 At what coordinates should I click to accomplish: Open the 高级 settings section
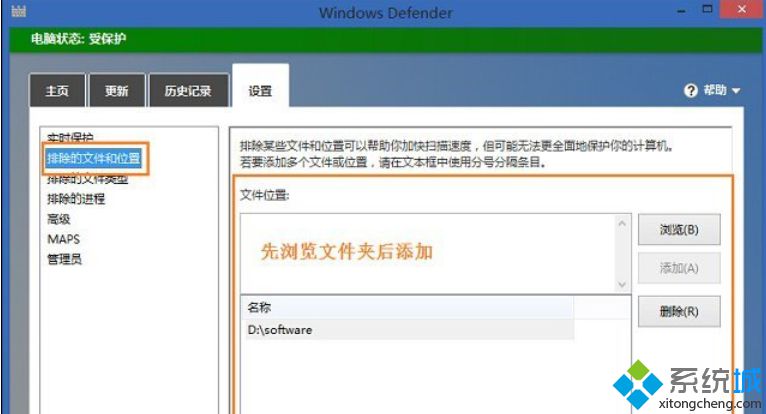pos(59,219)
